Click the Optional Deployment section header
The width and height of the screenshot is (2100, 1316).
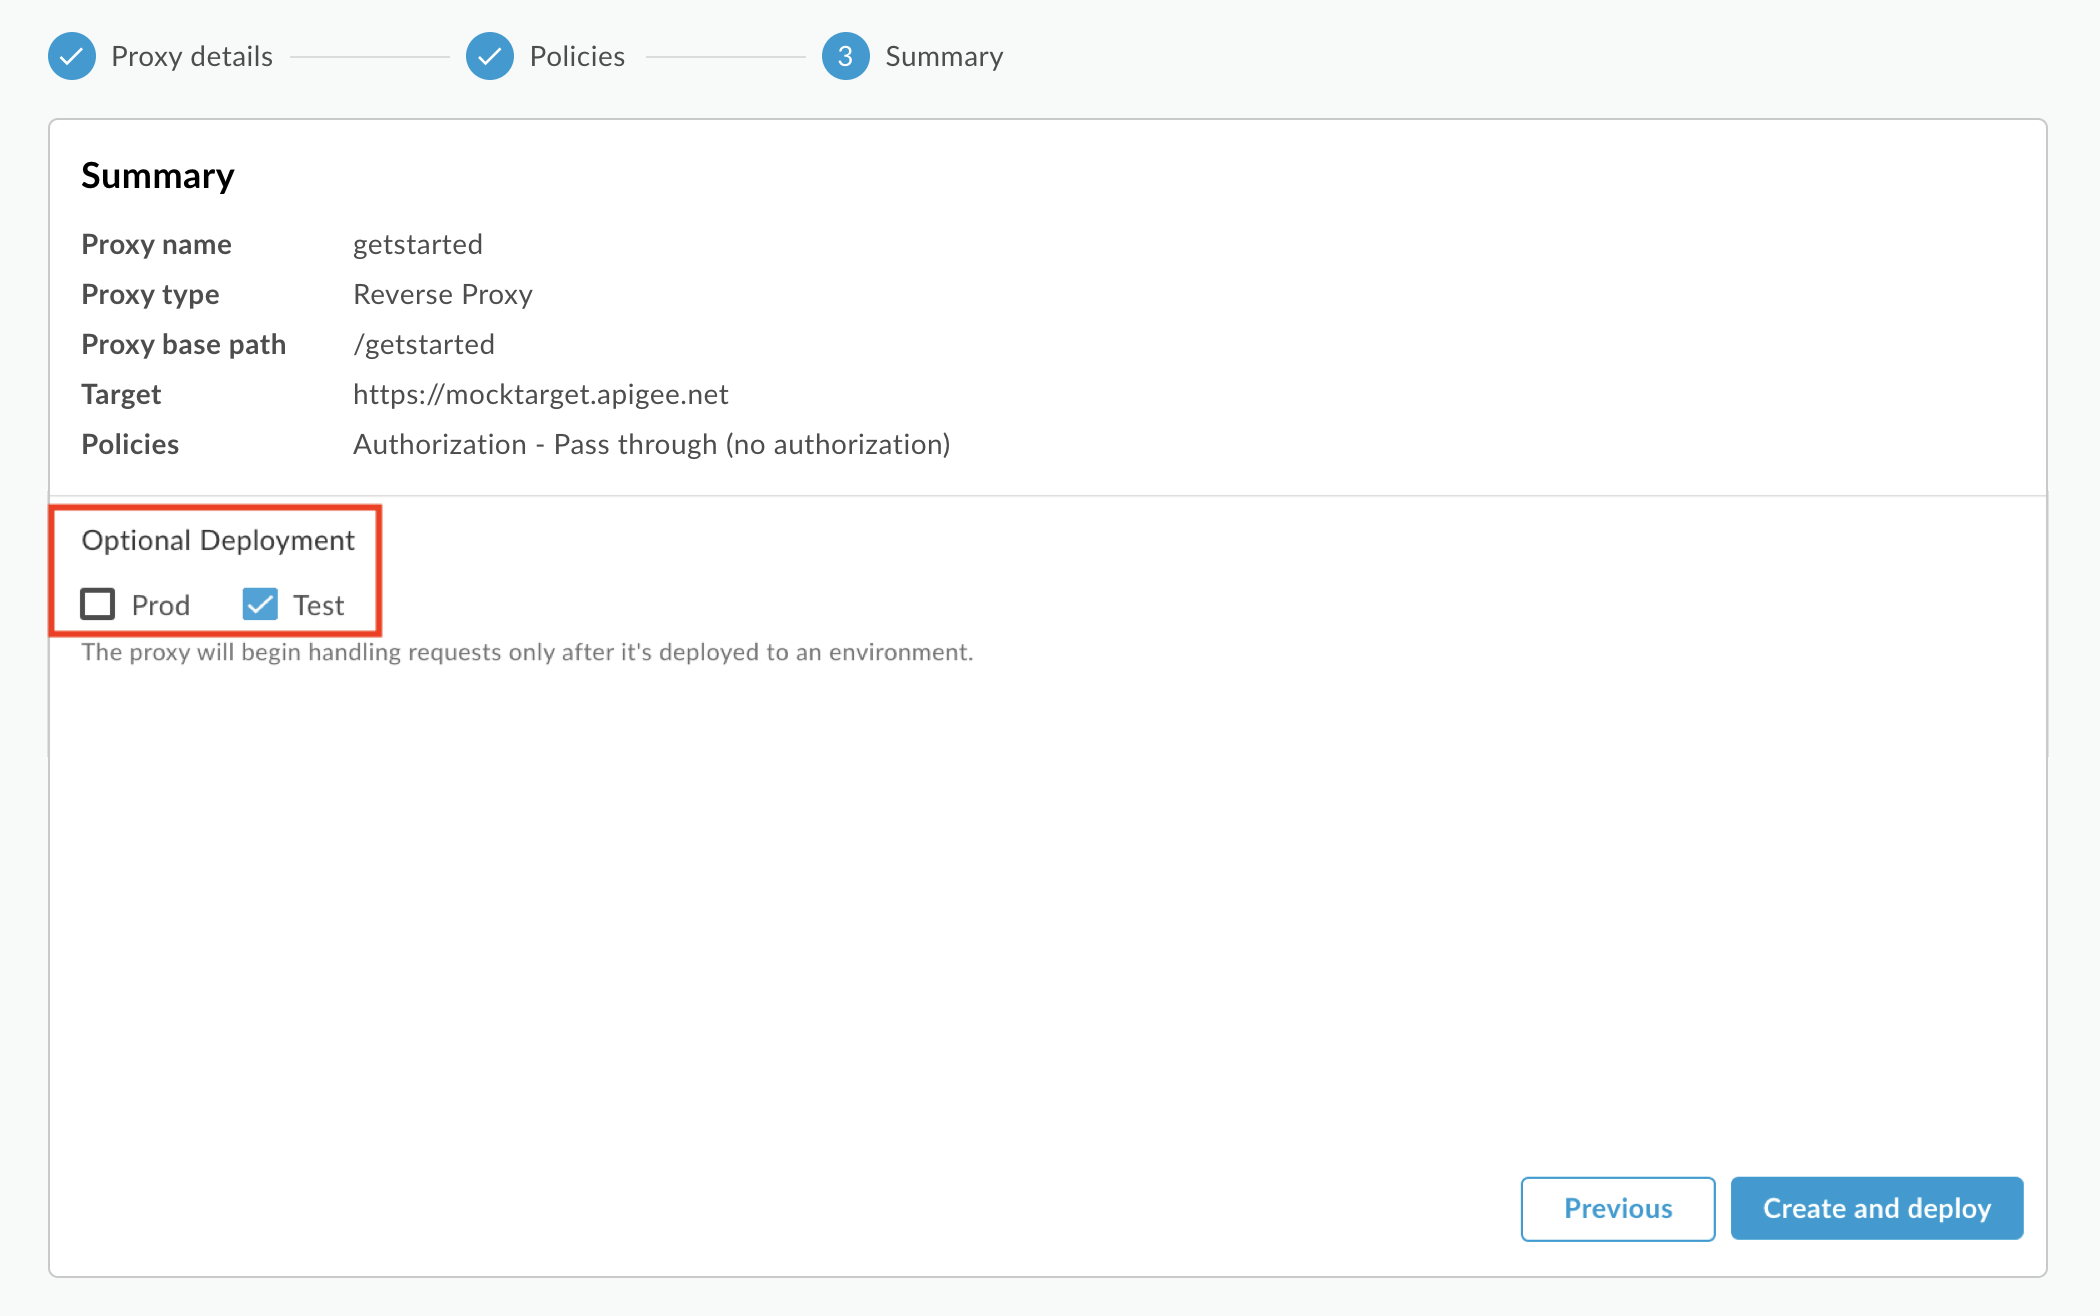tap(218, 538)
